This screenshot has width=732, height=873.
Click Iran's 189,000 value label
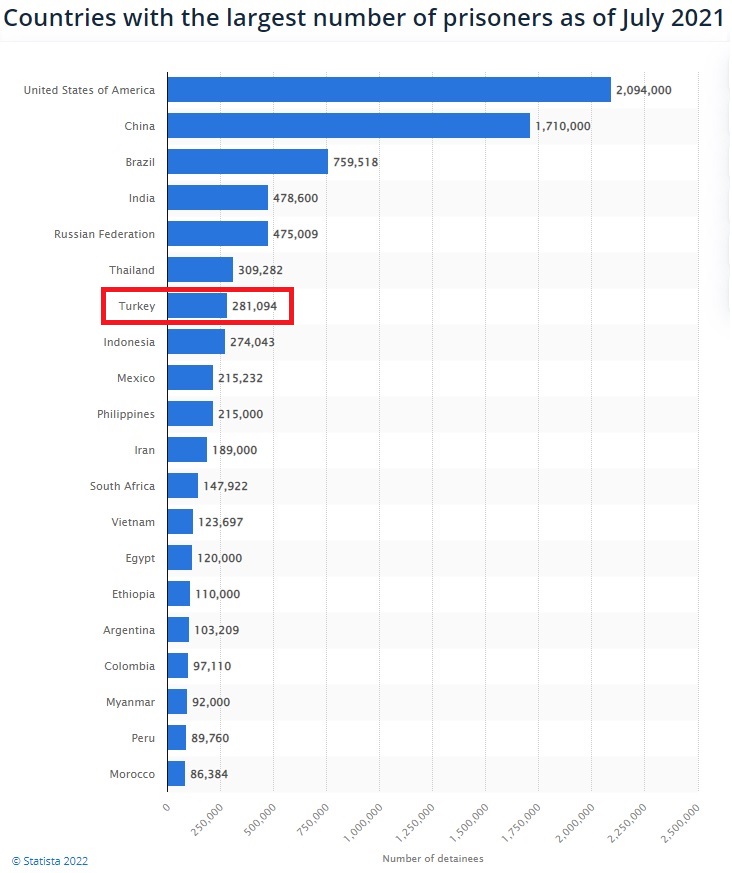(x=234, y=450)
